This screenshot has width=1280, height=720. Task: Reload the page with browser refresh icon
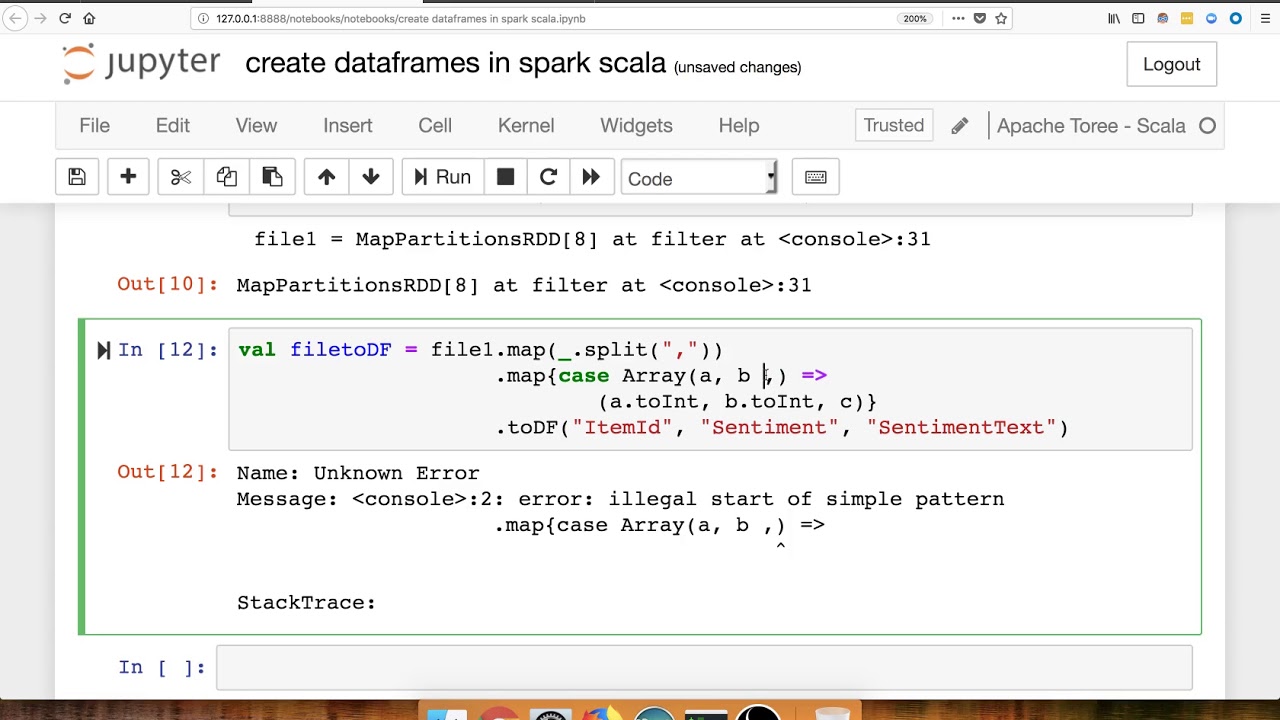tap(65, 18)
